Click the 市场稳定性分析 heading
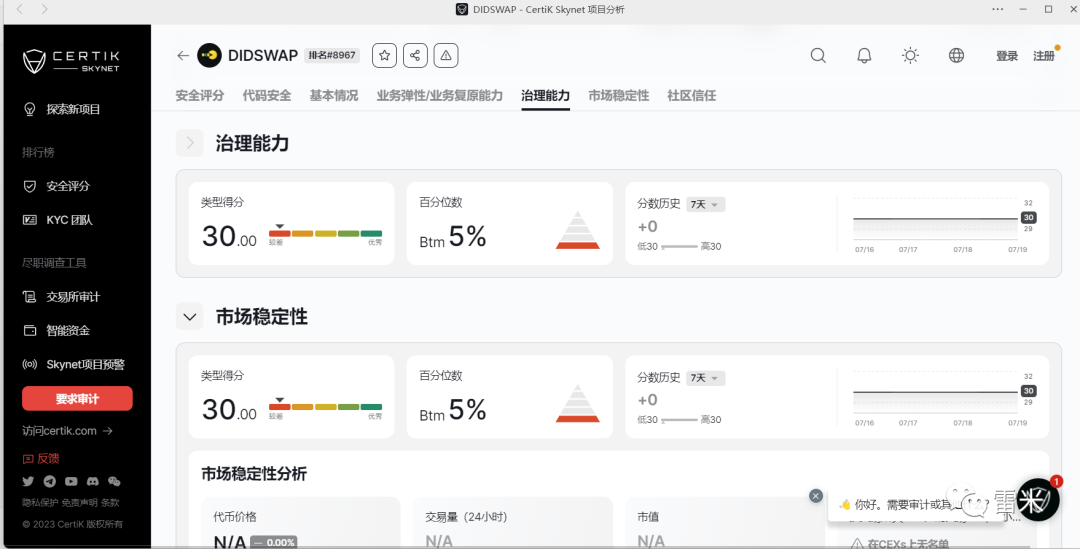This screenshot has height=549, width=1080. coord(254,474)
